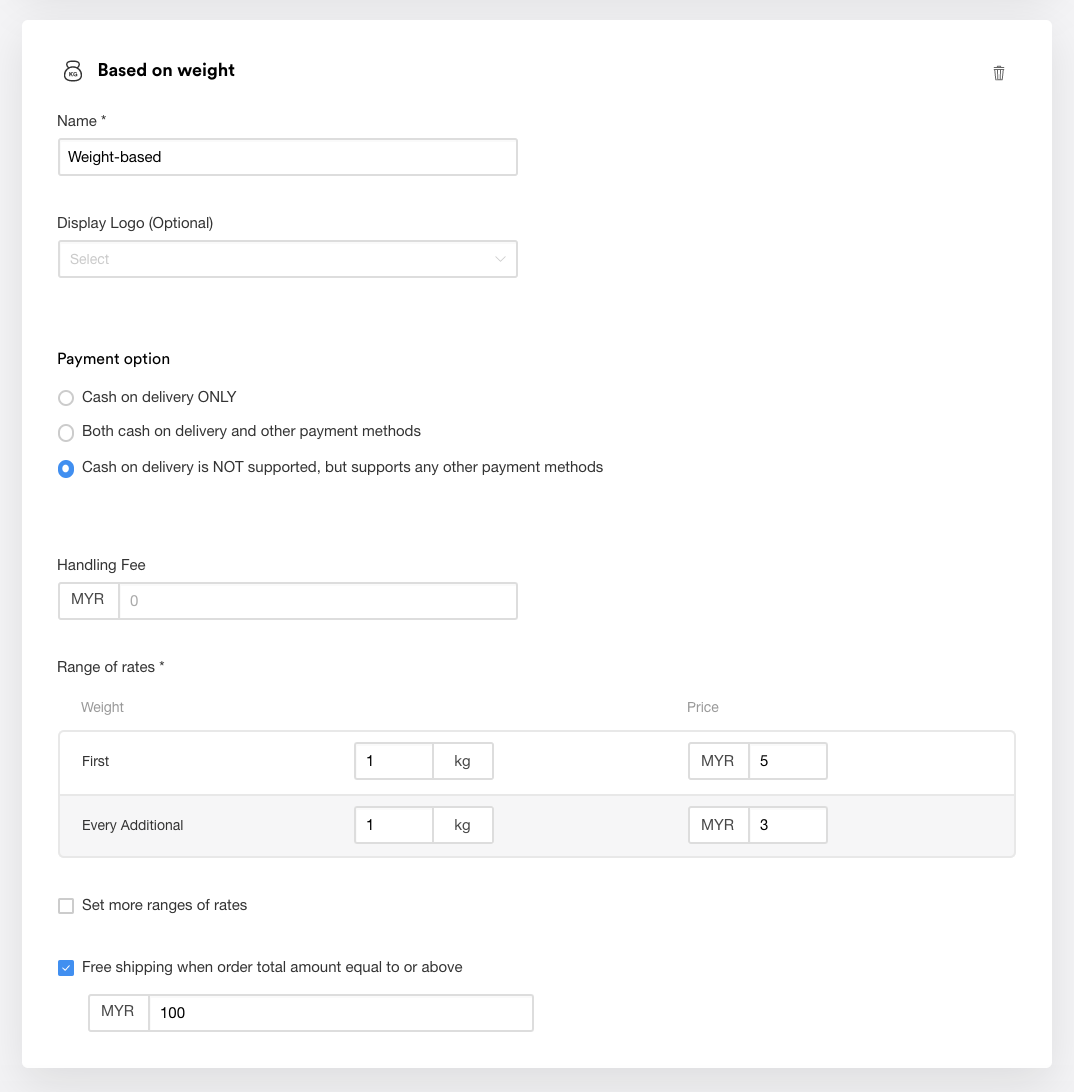
Task: Open the Display Logo select dropdown
Action: click(x=288, y=259)
